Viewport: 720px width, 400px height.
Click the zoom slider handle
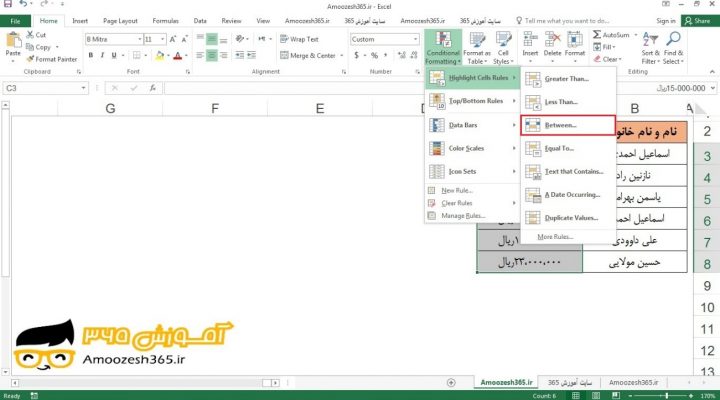coord(666,395)
